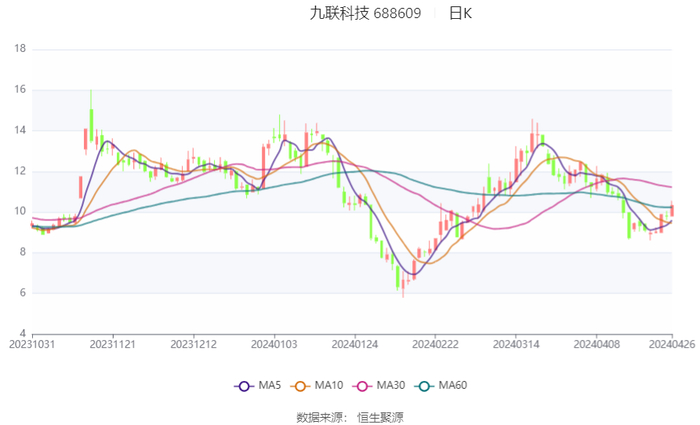Screen dimensions: 700x425
Task: Jump to the 20240426 end date label
Action: coord(670,344)
